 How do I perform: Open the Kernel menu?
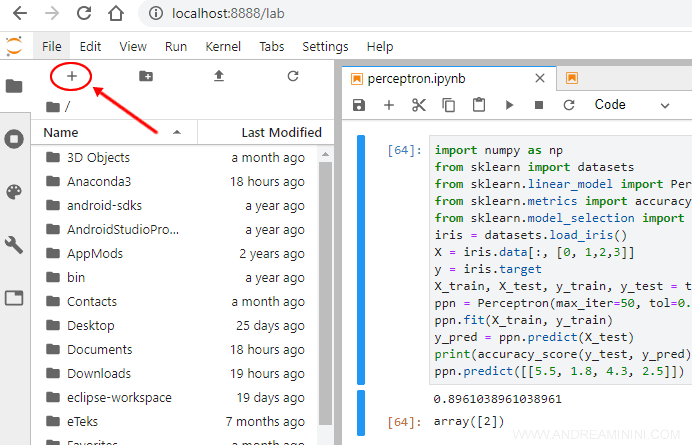pyautogui.click(x=223, y=46)
